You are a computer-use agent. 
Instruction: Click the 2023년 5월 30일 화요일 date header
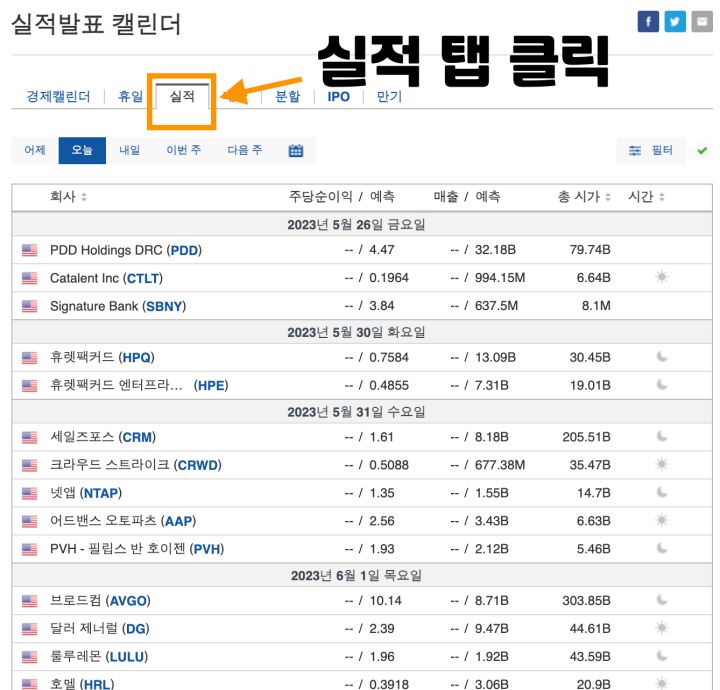356,332
